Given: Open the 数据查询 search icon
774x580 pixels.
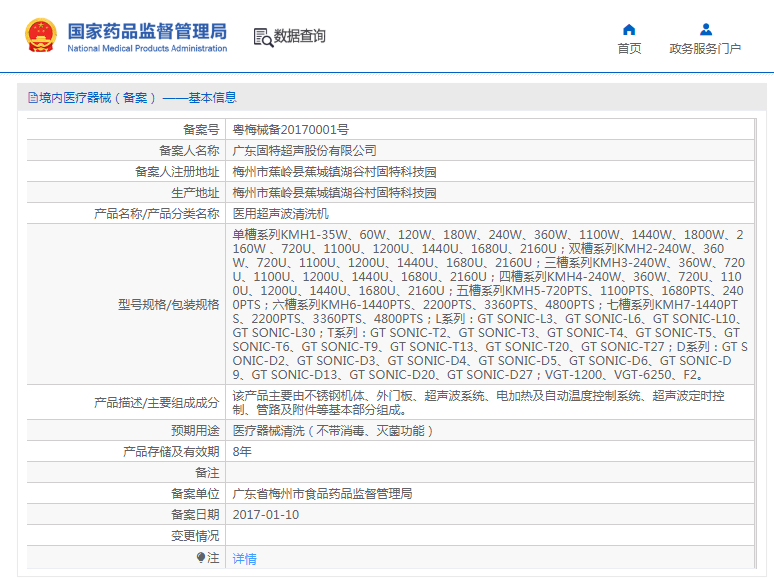Looking at the screenshot, I should point(263,38).
